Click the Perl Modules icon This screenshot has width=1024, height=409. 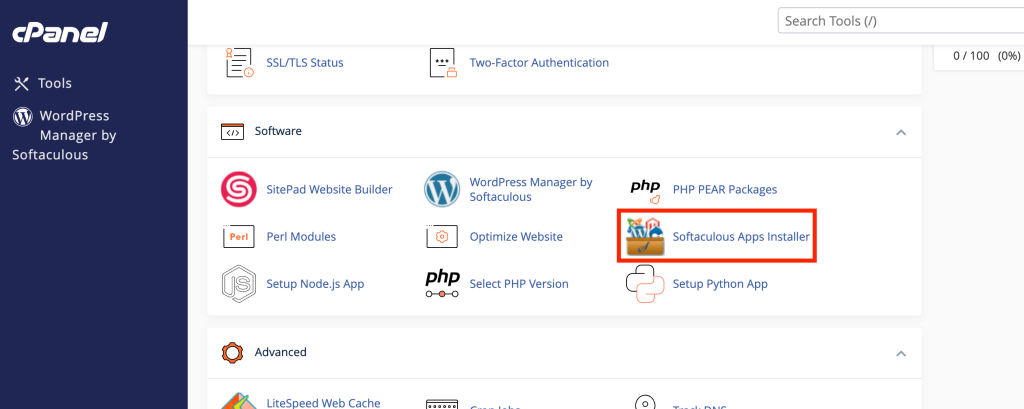pyautogui.click(x=239, y=237)
